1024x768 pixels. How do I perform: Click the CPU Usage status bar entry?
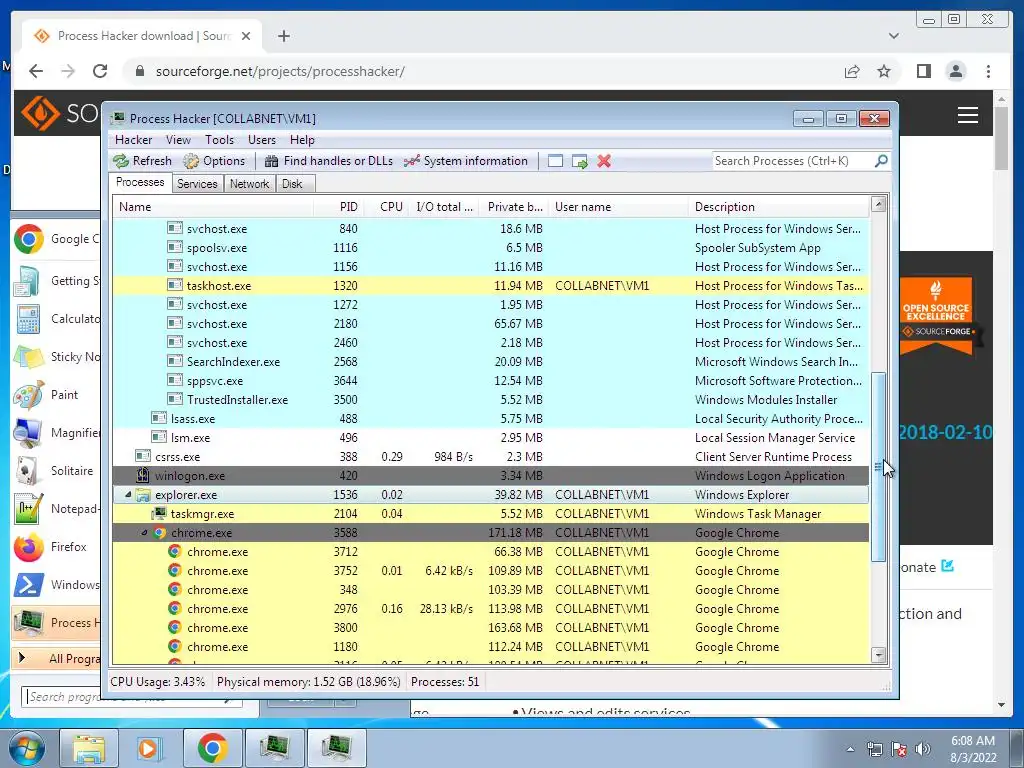tap(157, 682)
